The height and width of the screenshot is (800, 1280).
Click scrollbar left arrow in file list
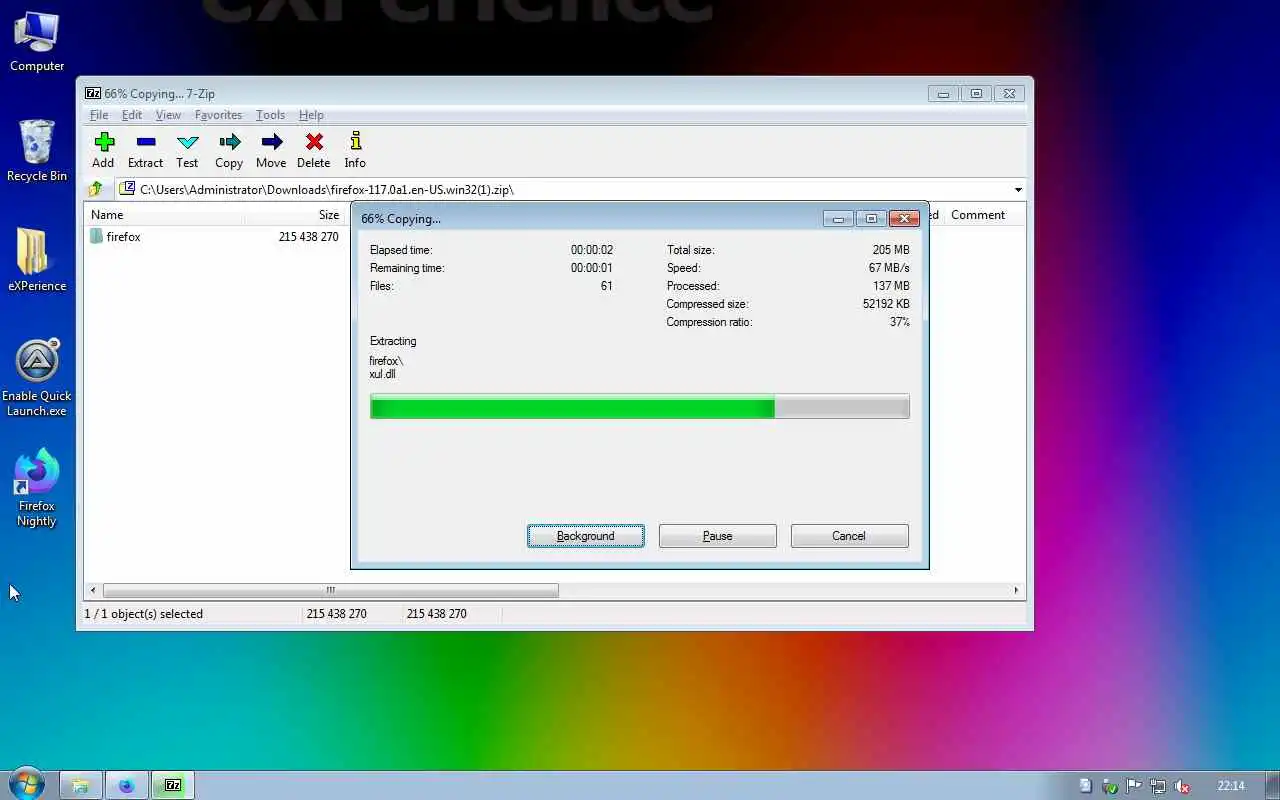93,590
